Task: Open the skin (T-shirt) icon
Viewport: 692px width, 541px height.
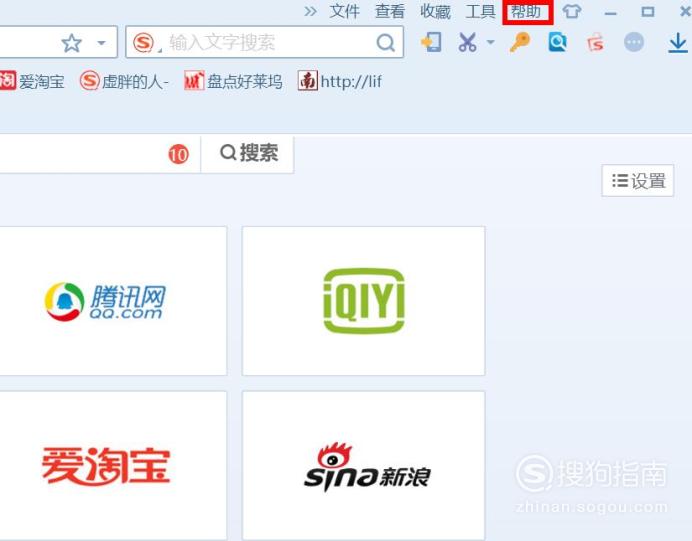Action: (x=572, y=11)
